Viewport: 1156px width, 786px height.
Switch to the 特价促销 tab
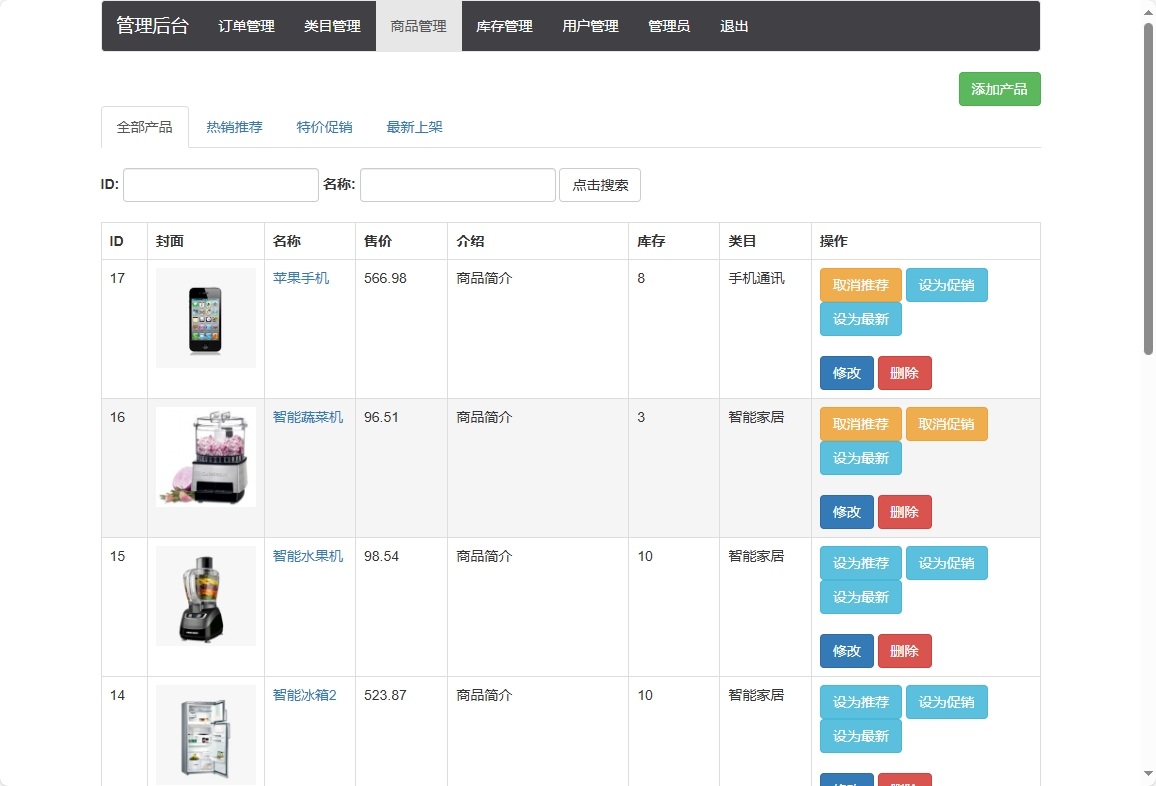click(324, 127)
